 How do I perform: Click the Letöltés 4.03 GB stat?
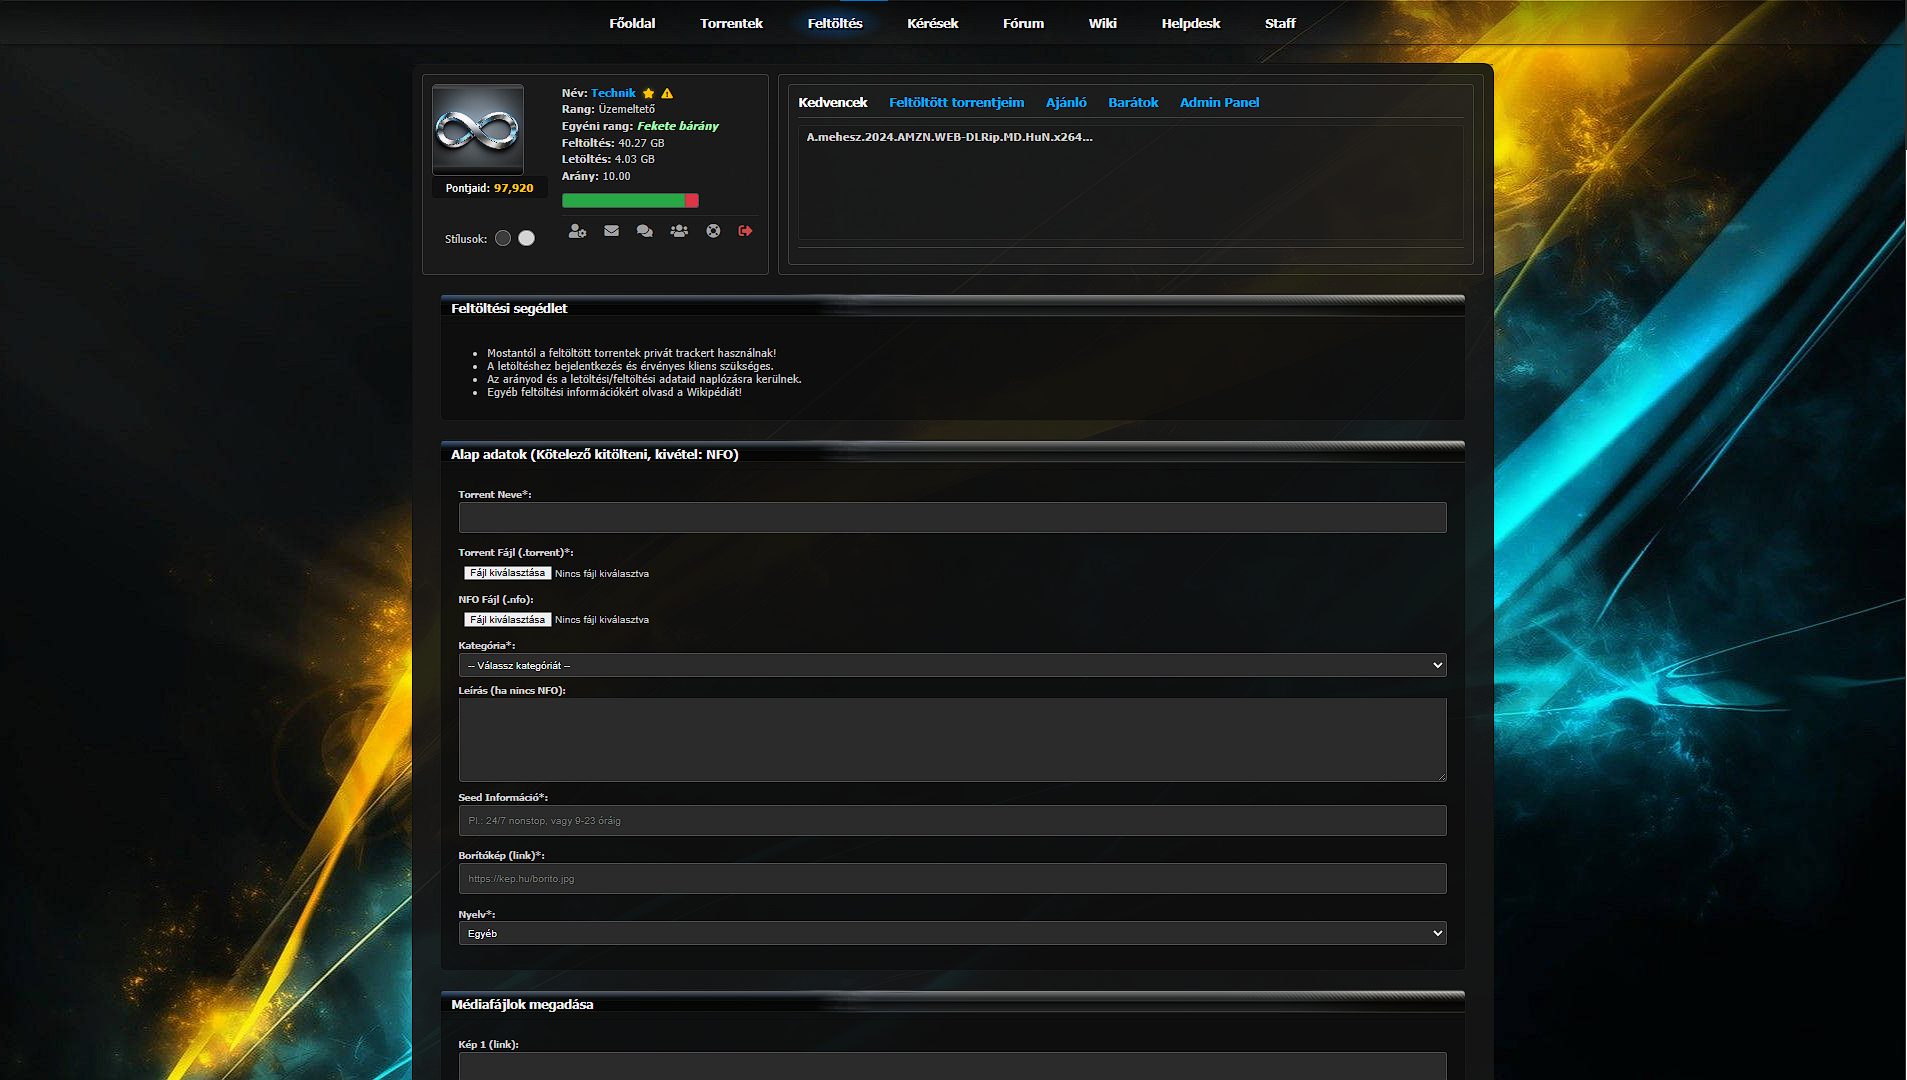click(608, 159)
